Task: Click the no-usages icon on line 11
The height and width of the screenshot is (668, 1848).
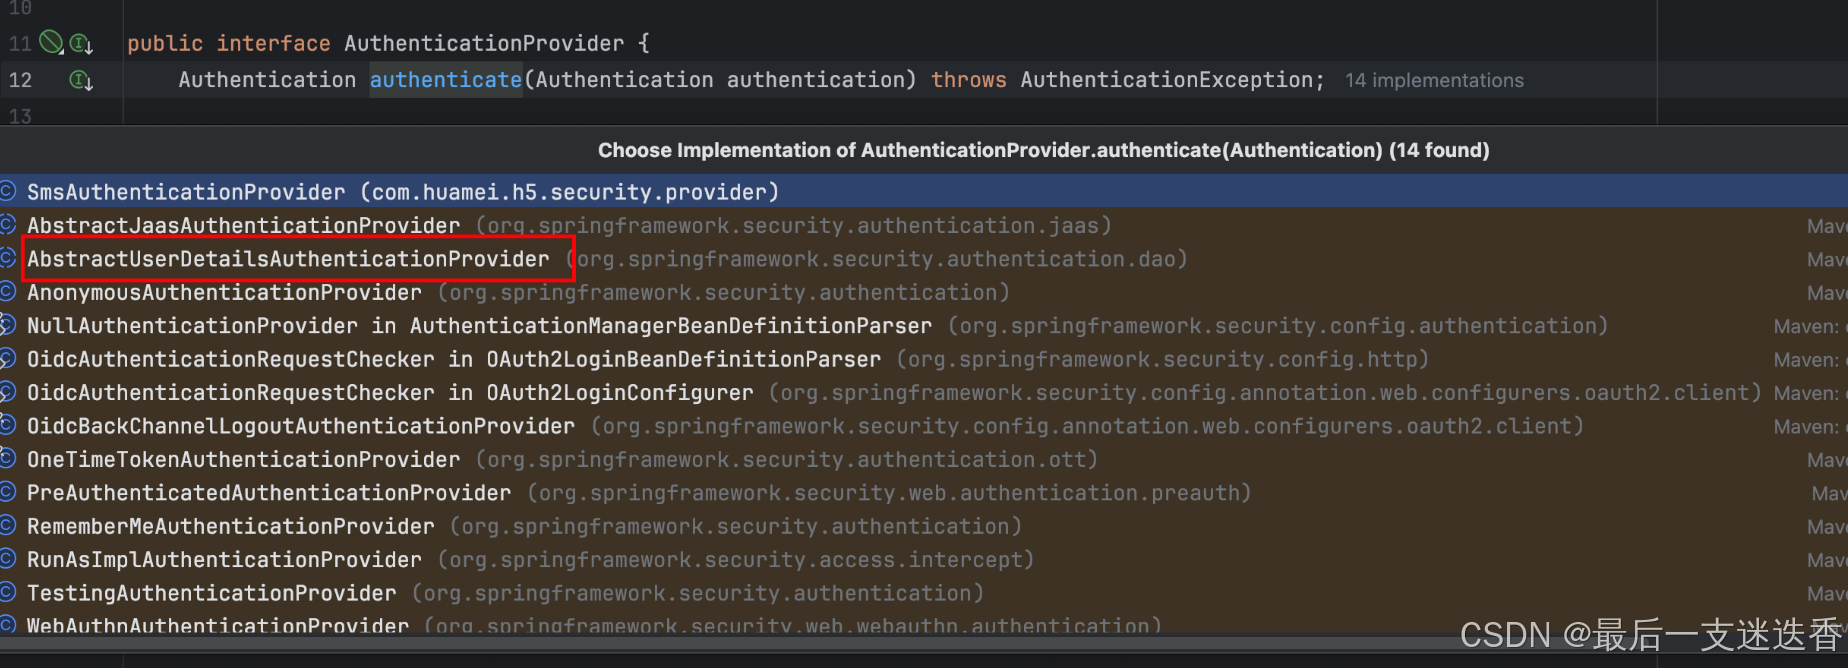Action: tap(51, 42)
